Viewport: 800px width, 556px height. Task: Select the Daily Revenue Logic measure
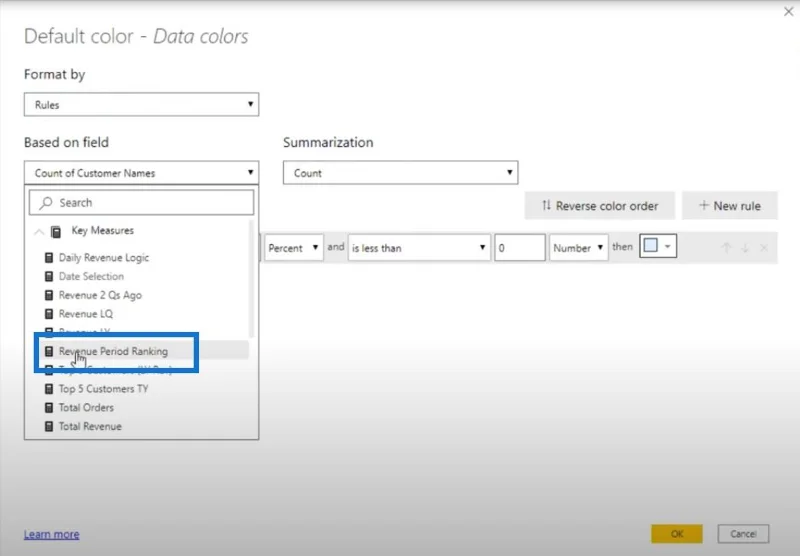(x=104, y=258)
